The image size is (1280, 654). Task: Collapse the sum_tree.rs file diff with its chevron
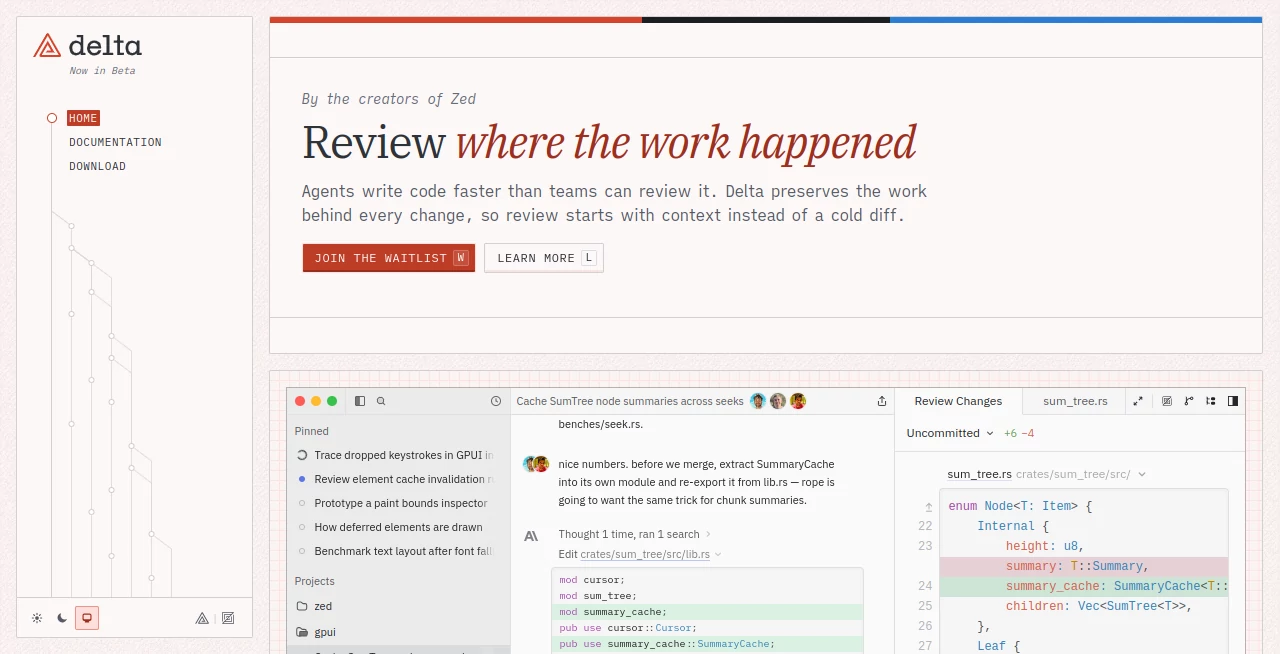(x=1142, y=474)
